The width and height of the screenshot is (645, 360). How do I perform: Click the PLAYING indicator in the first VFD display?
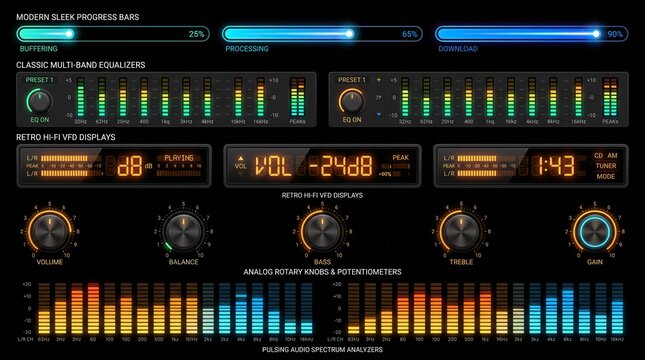(179, 158)
